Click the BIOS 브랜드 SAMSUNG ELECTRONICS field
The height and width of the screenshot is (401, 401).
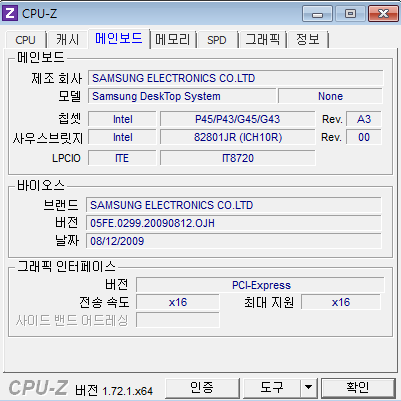234,205
